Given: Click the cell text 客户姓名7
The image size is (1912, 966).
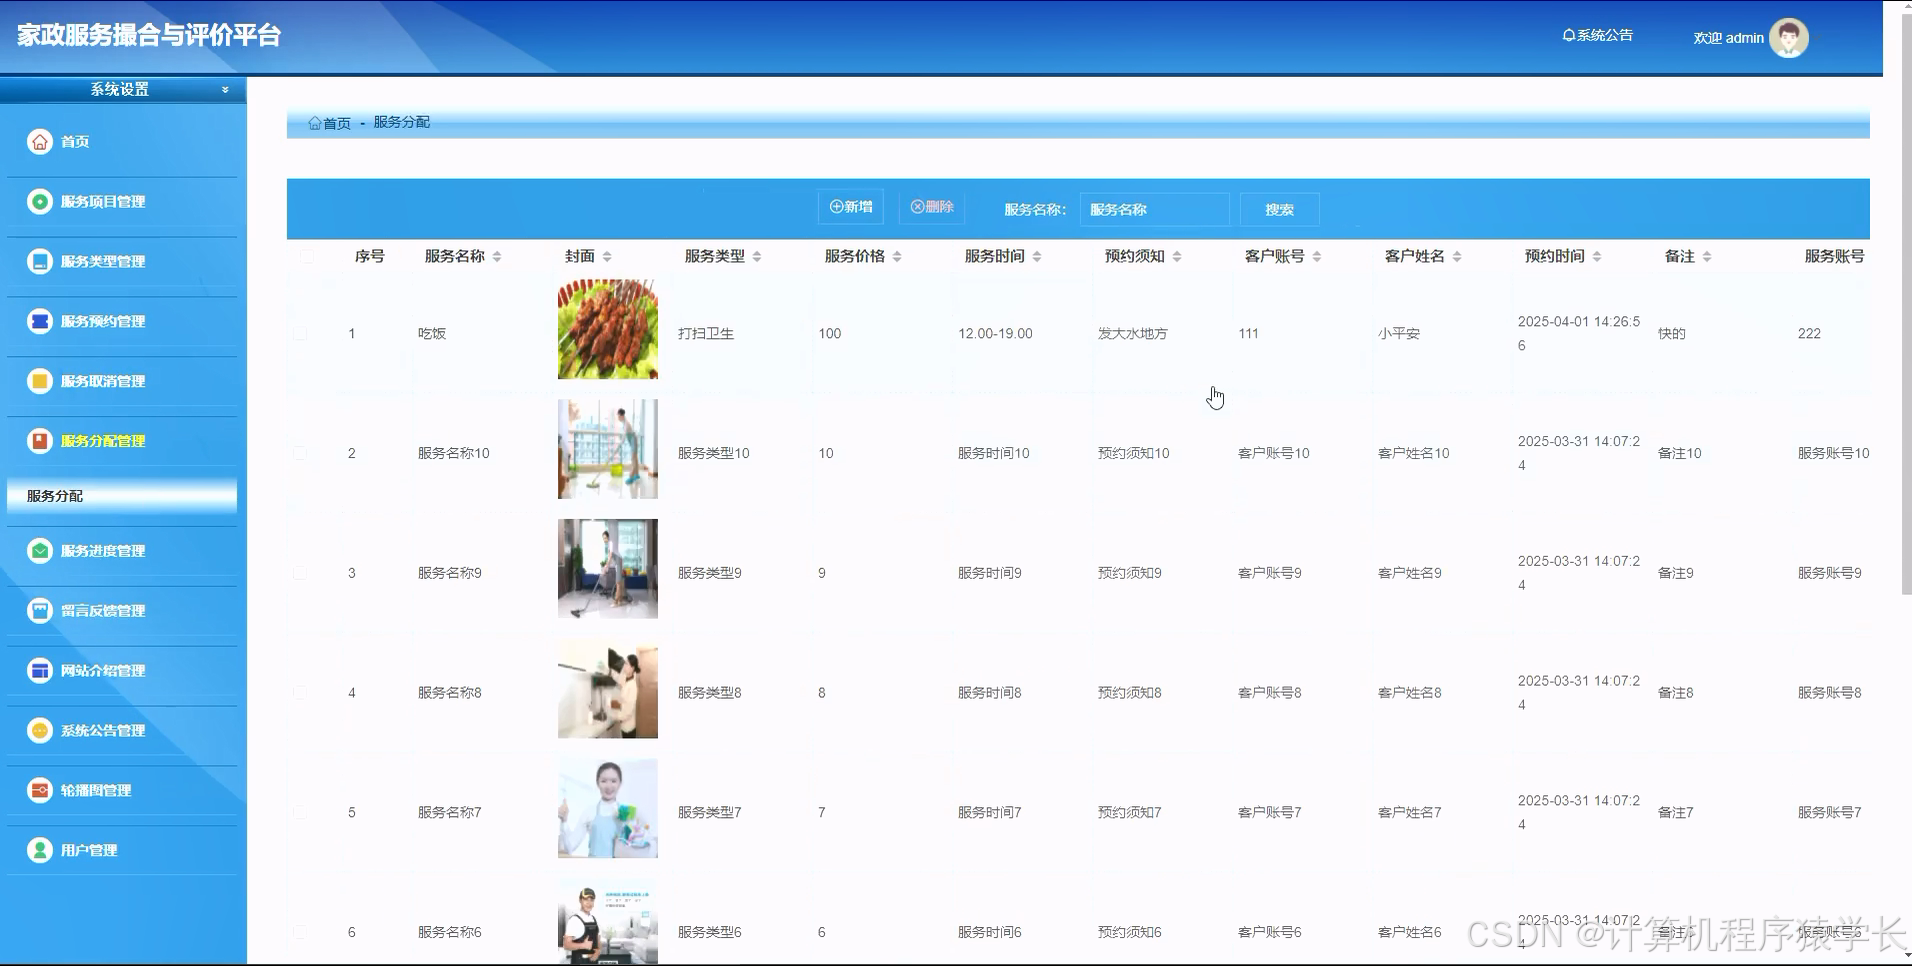Looking at the screenshot, I should click(x=1410, y=813).
